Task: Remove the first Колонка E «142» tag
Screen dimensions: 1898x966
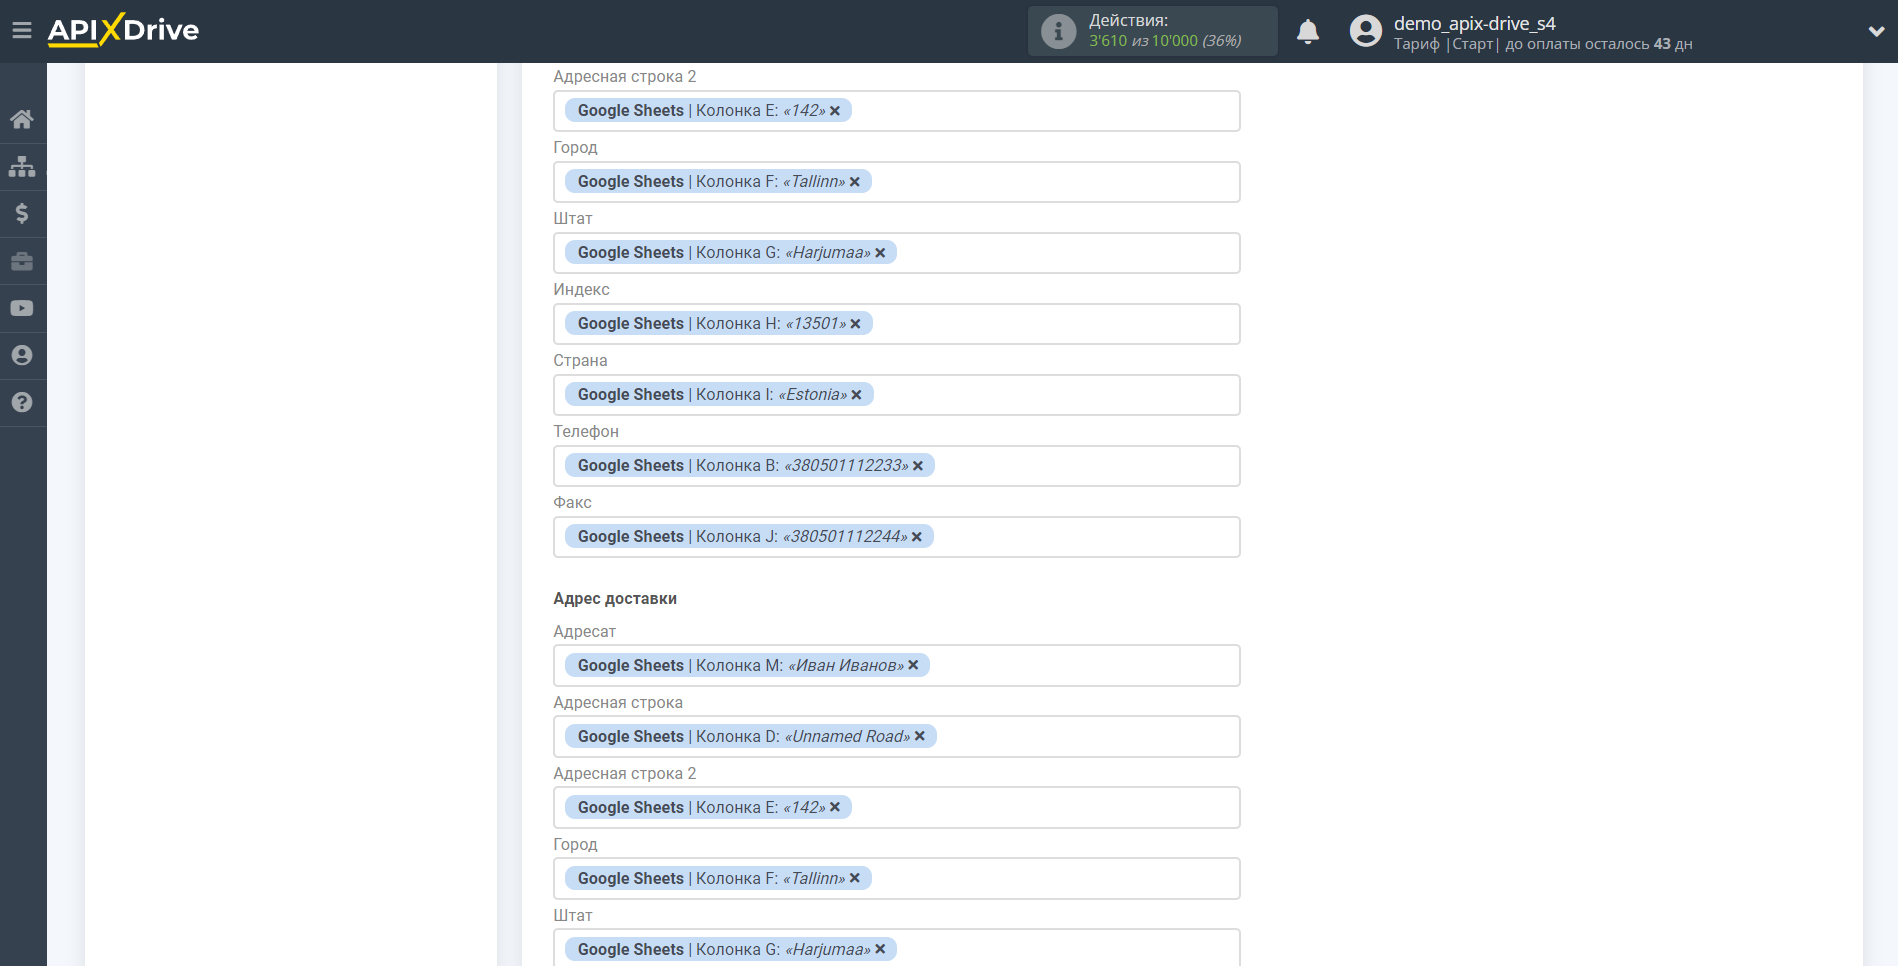Action: [835, 111]
